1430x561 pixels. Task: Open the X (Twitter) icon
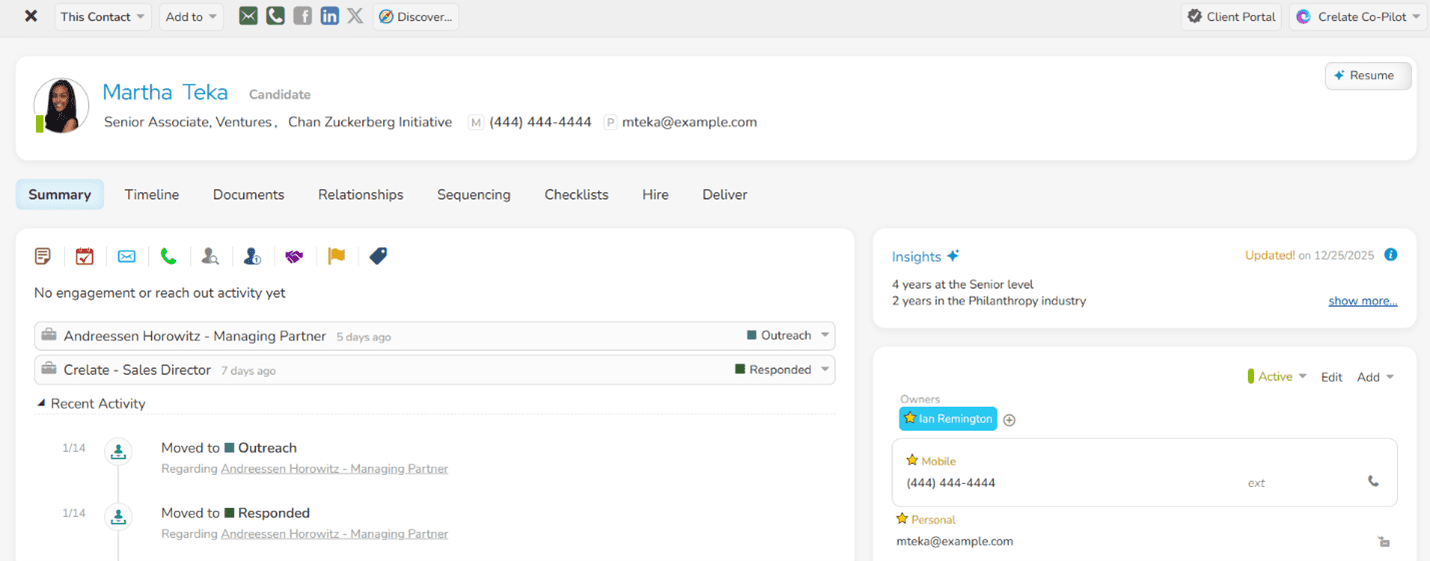pos(355,16)
